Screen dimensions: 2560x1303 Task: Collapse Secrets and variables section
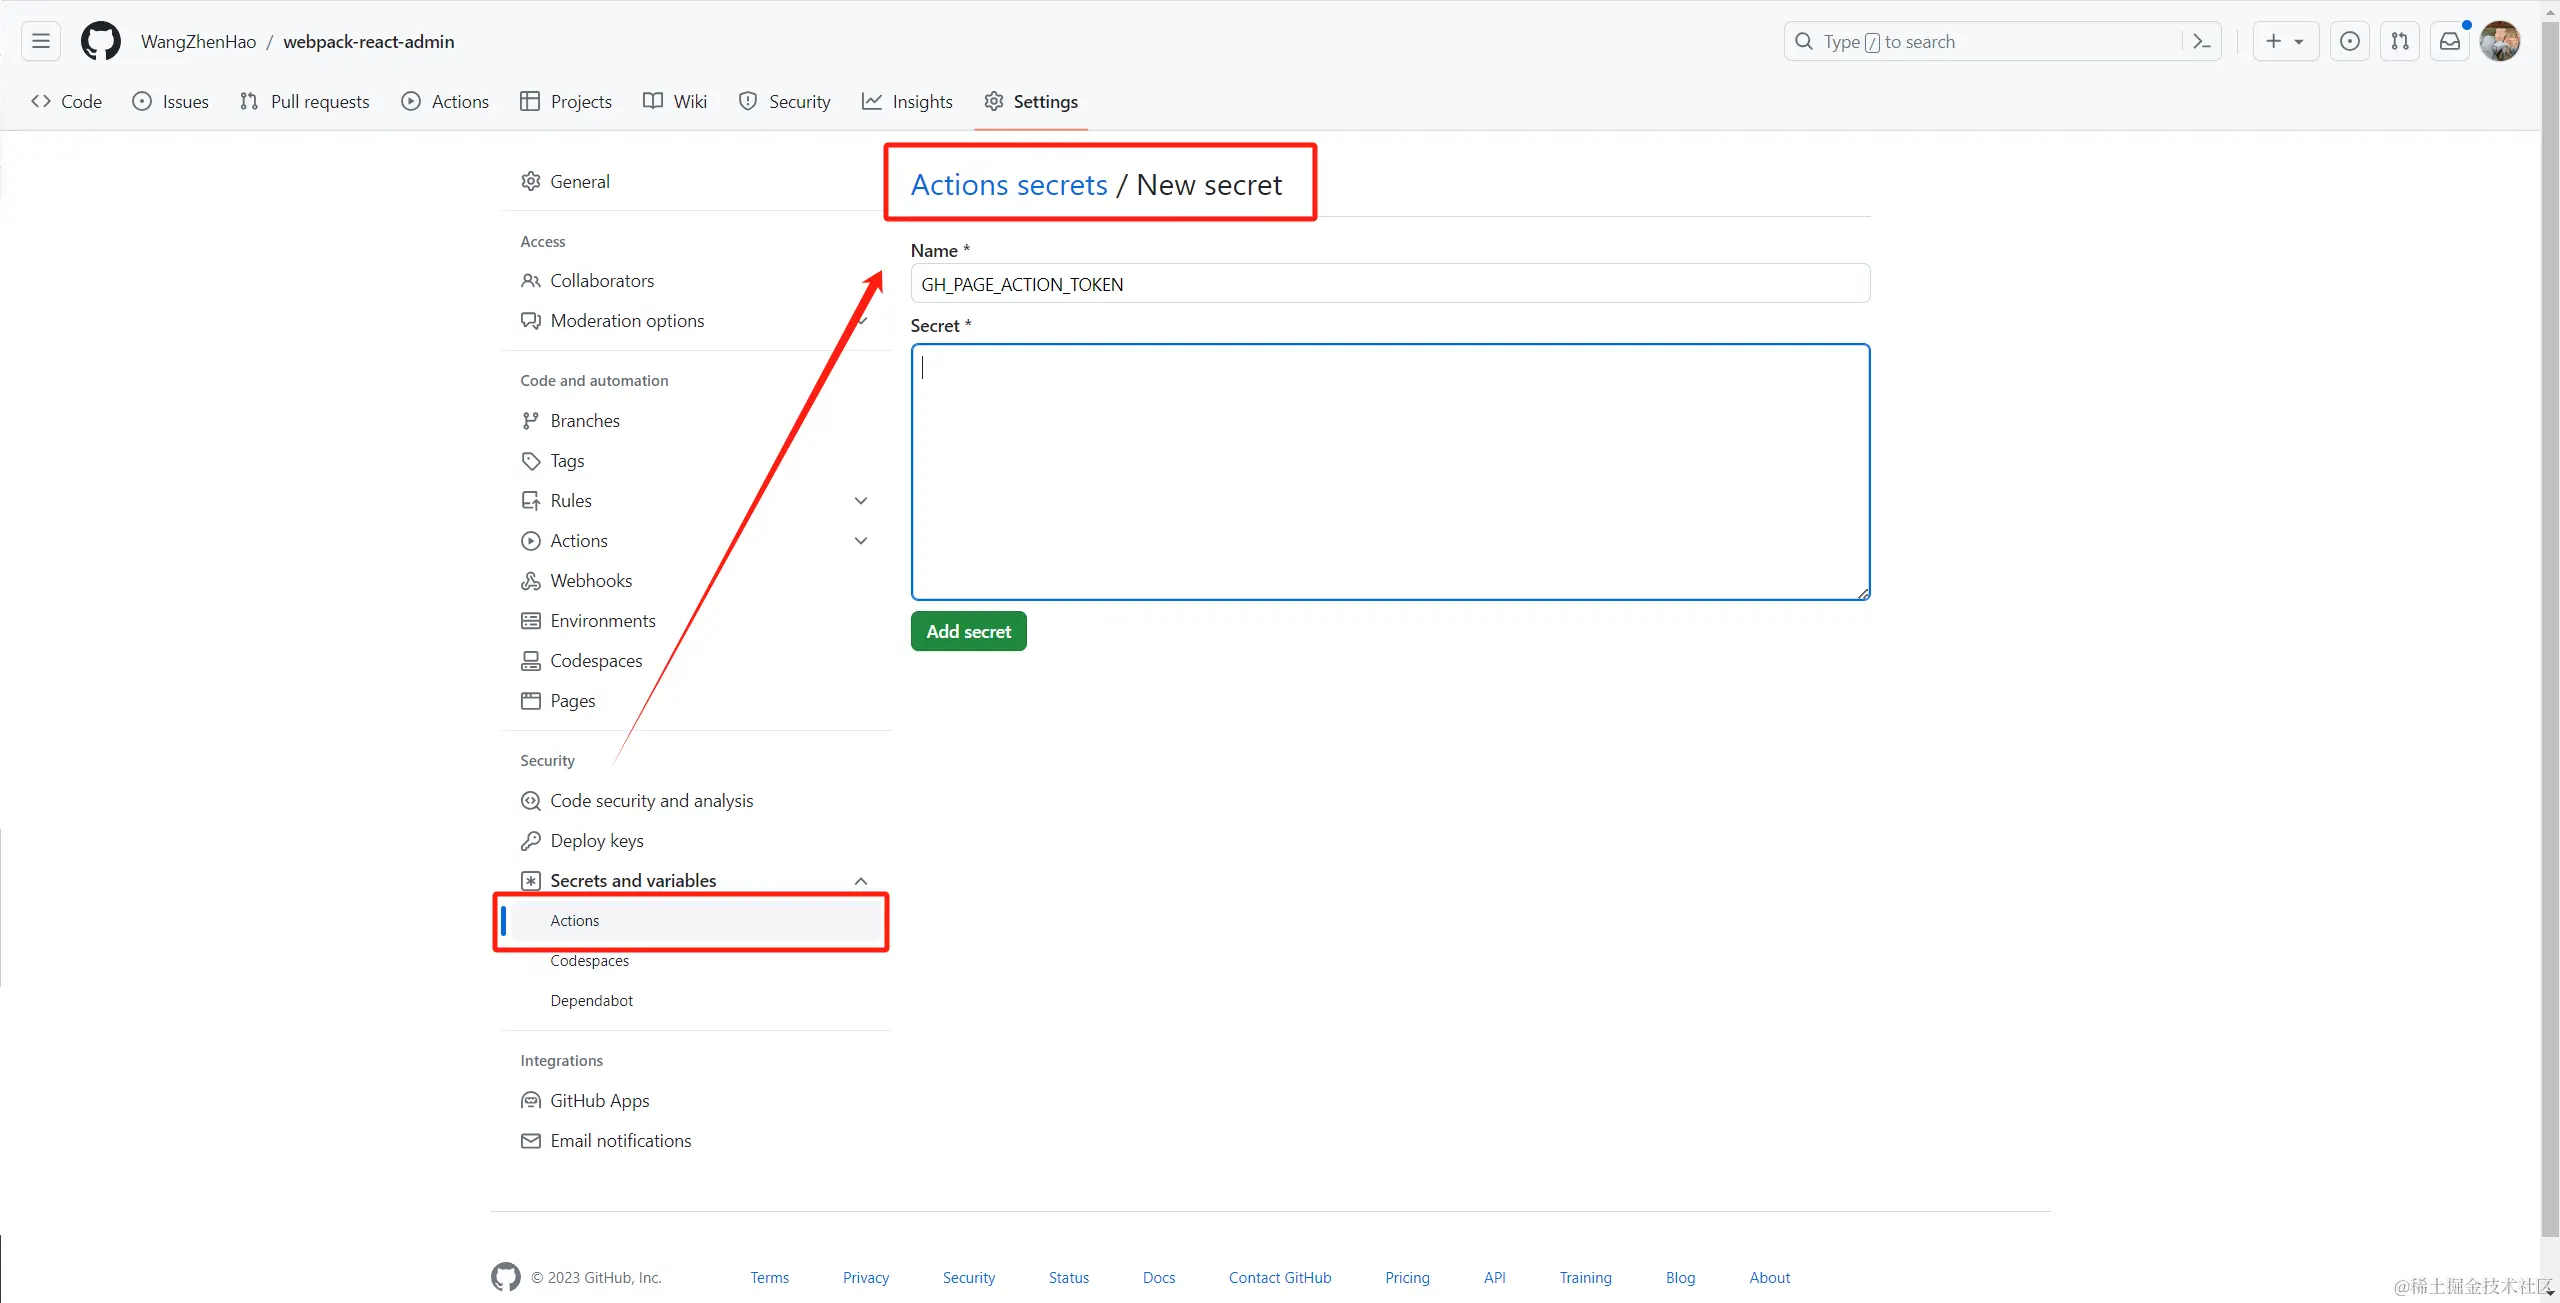pyautogui.click(x=860, y=880)
